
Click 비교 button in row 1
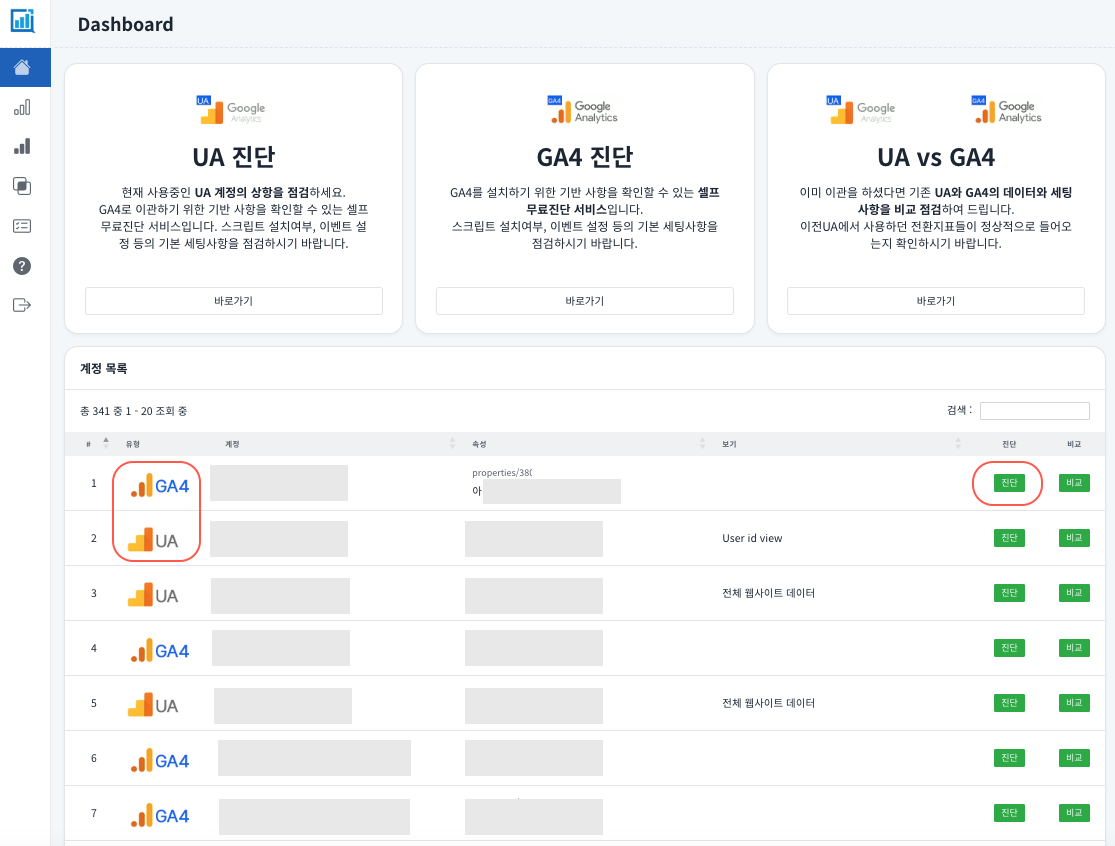(x=1074, y=483)
